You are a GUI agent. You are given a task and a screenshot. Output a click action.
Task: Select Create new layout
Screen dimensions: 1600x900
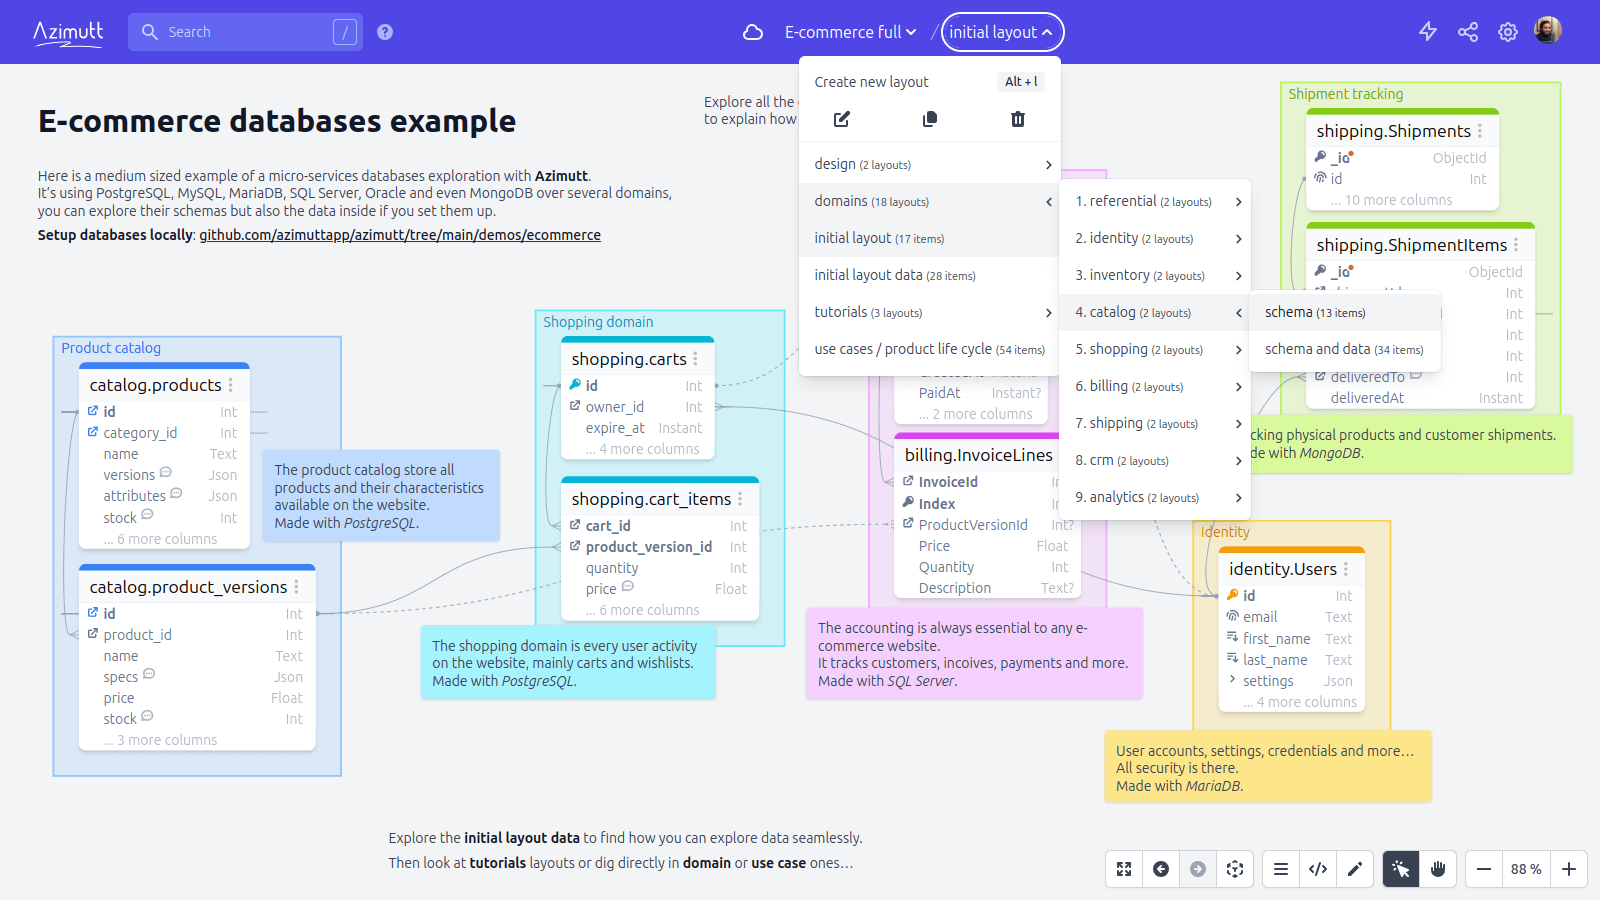pos(930,82)
